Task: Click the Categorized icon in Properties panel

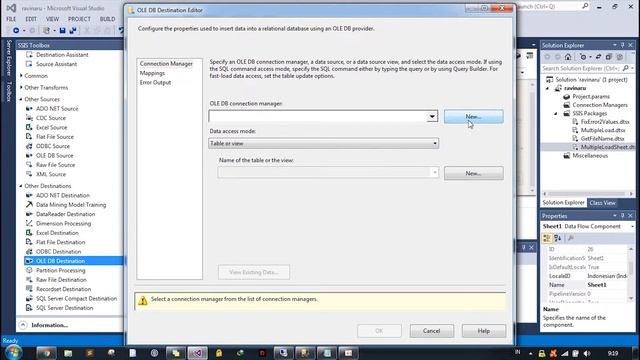Action: 547,238
